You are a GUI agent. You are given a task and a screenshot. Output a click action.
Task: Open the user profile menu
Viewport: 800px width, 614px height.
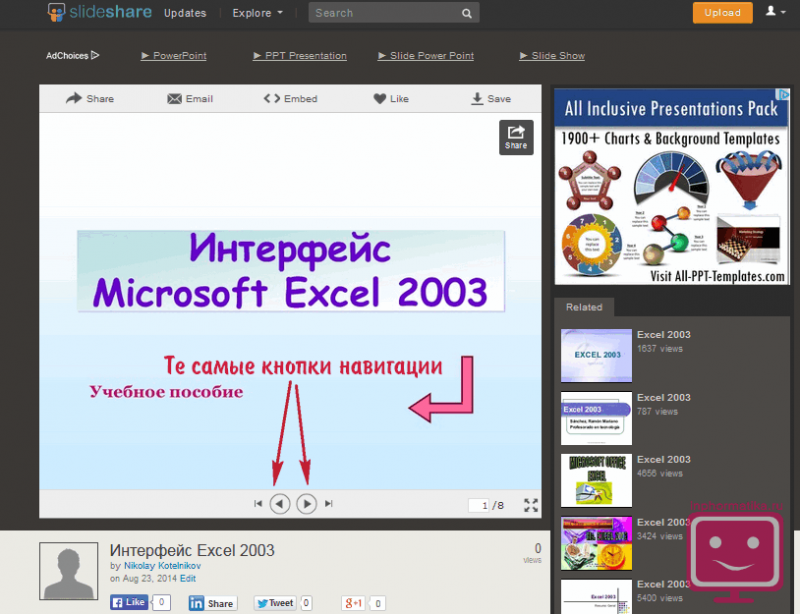tap(775, 12)
